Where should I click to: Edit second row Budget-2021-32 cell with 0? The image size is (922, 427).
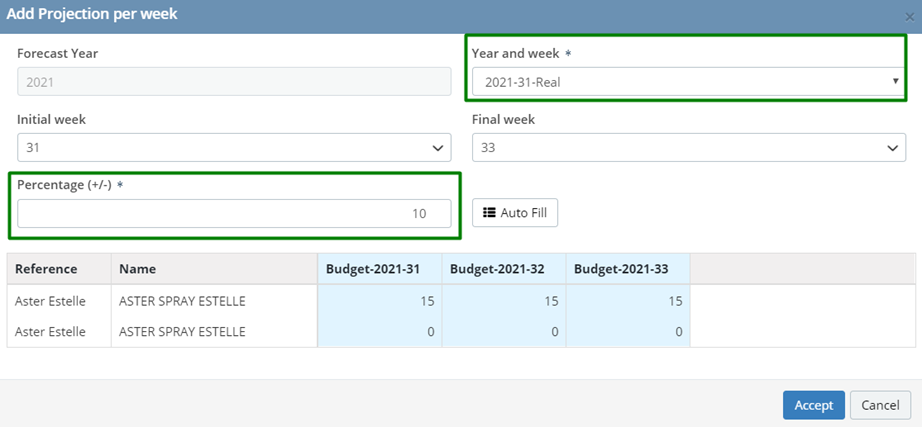504,332
